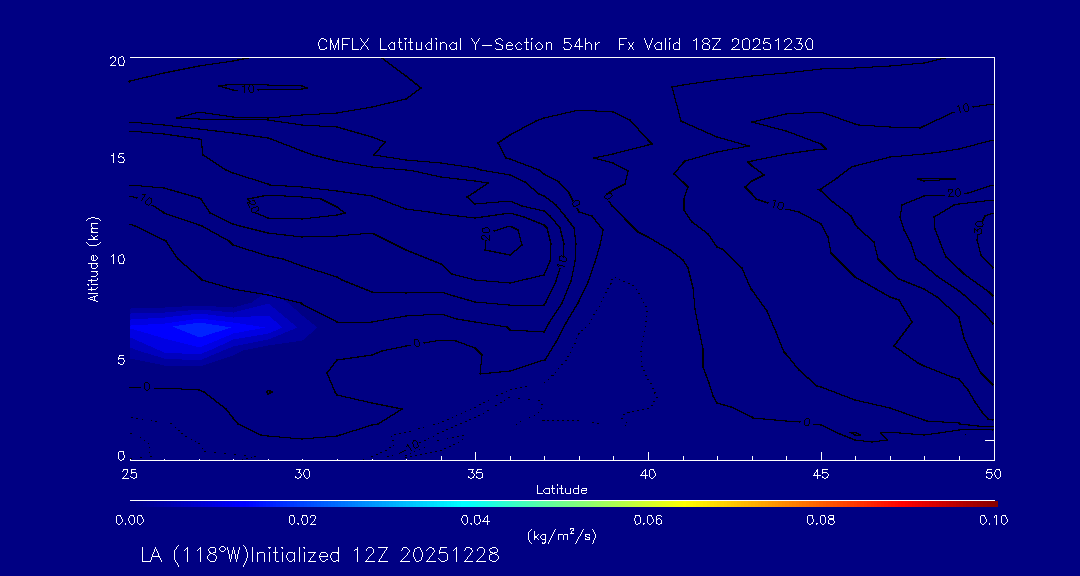The height and width of the screenshot is (576, 1080).
Task: Click the "Altitude (km)" y-axis label
Action: click(x=93, y=258)
